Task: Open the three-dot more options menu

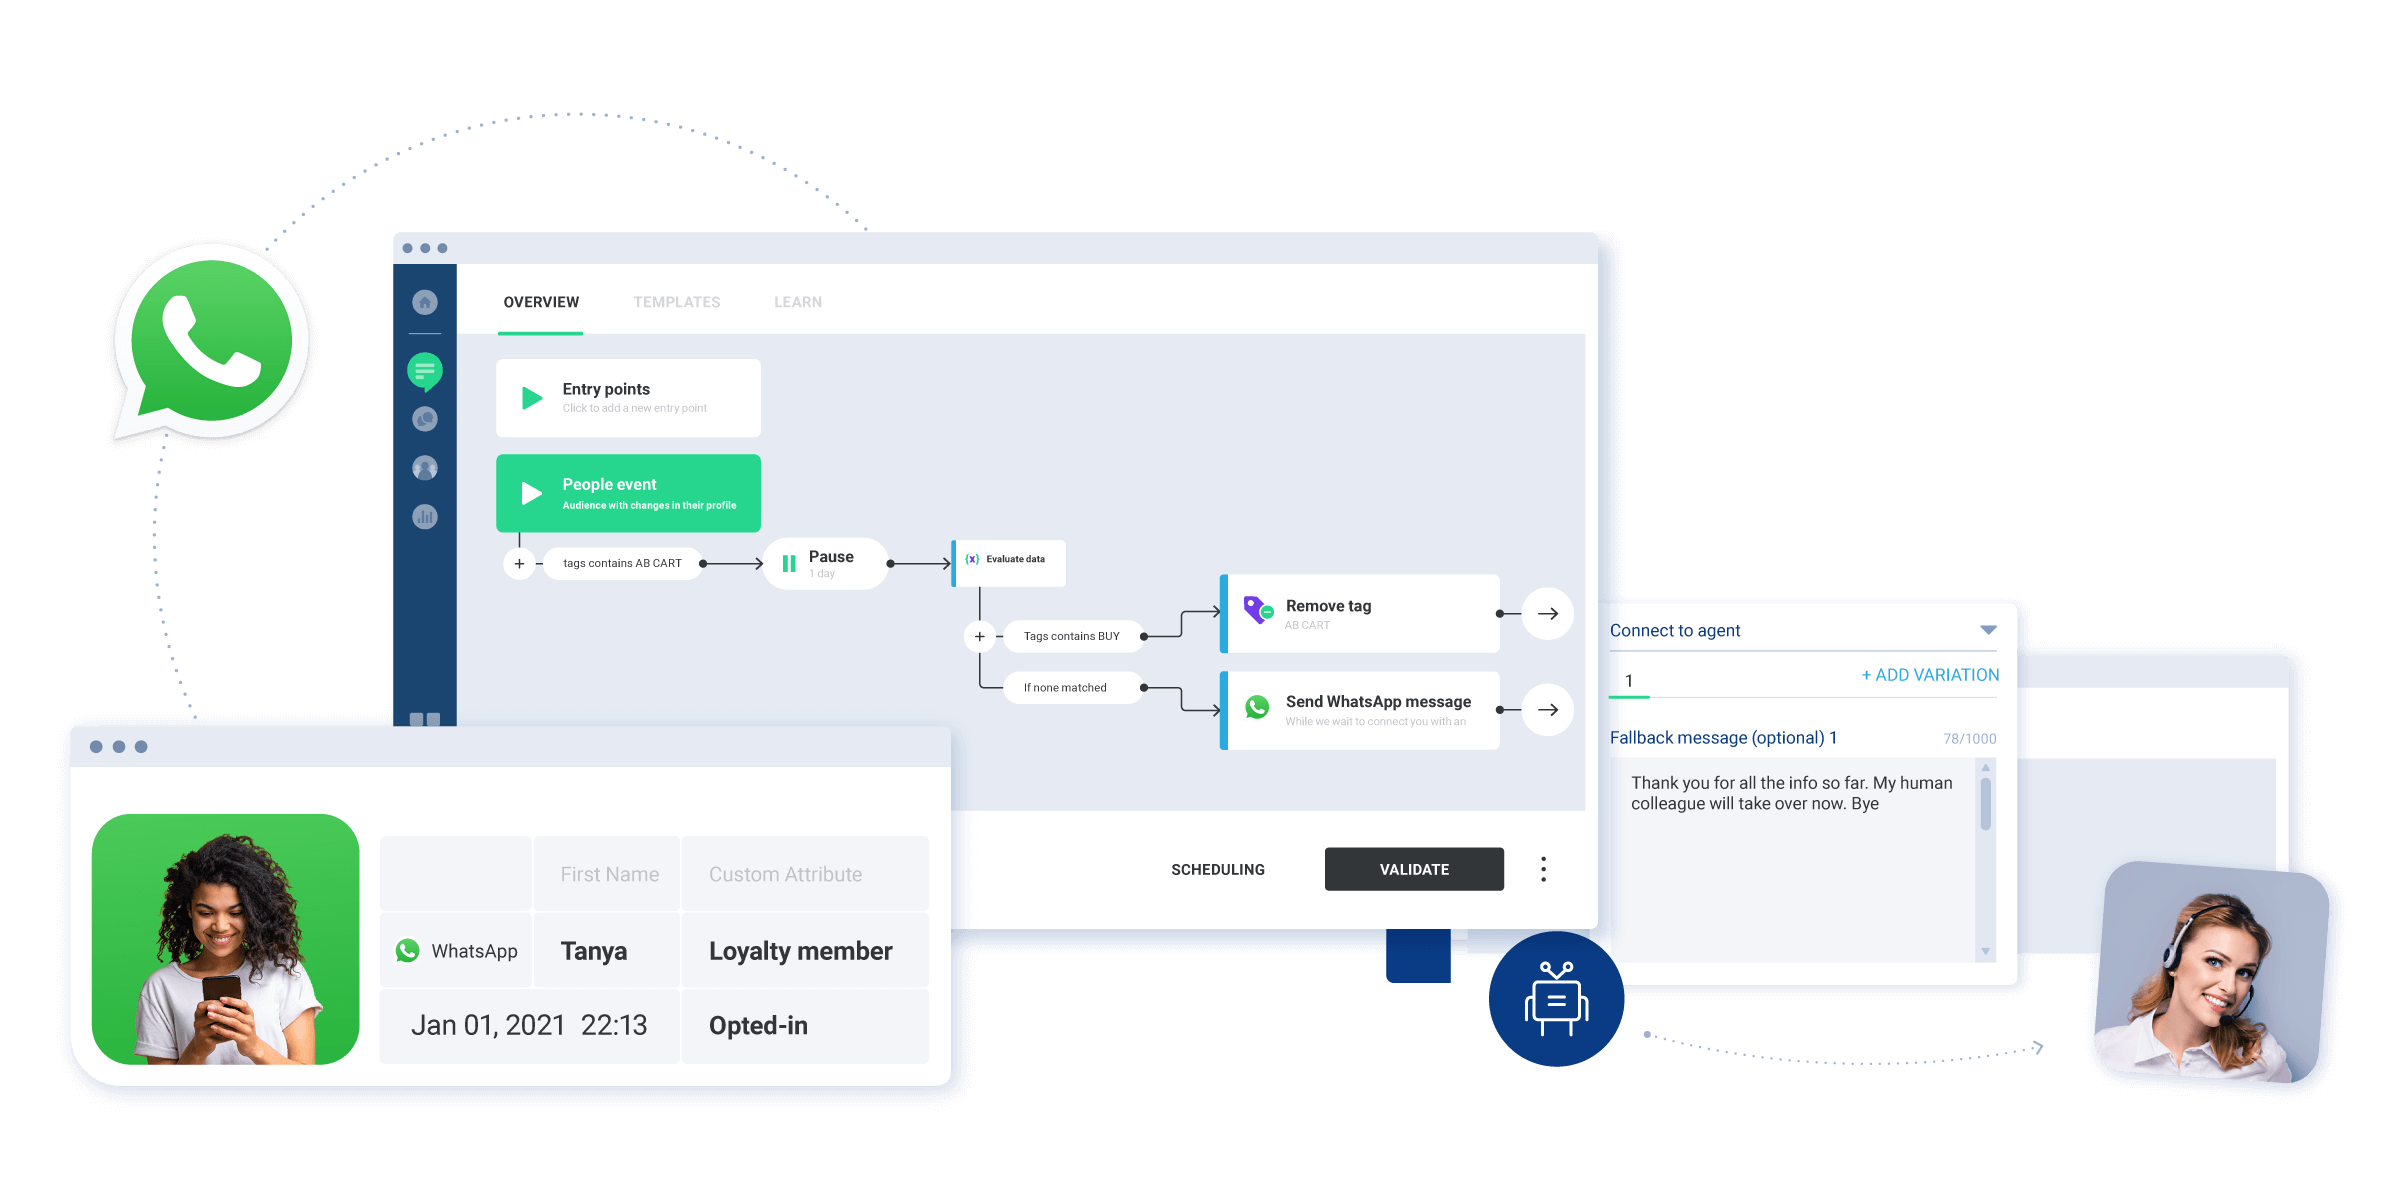Action: (1544, 869)
